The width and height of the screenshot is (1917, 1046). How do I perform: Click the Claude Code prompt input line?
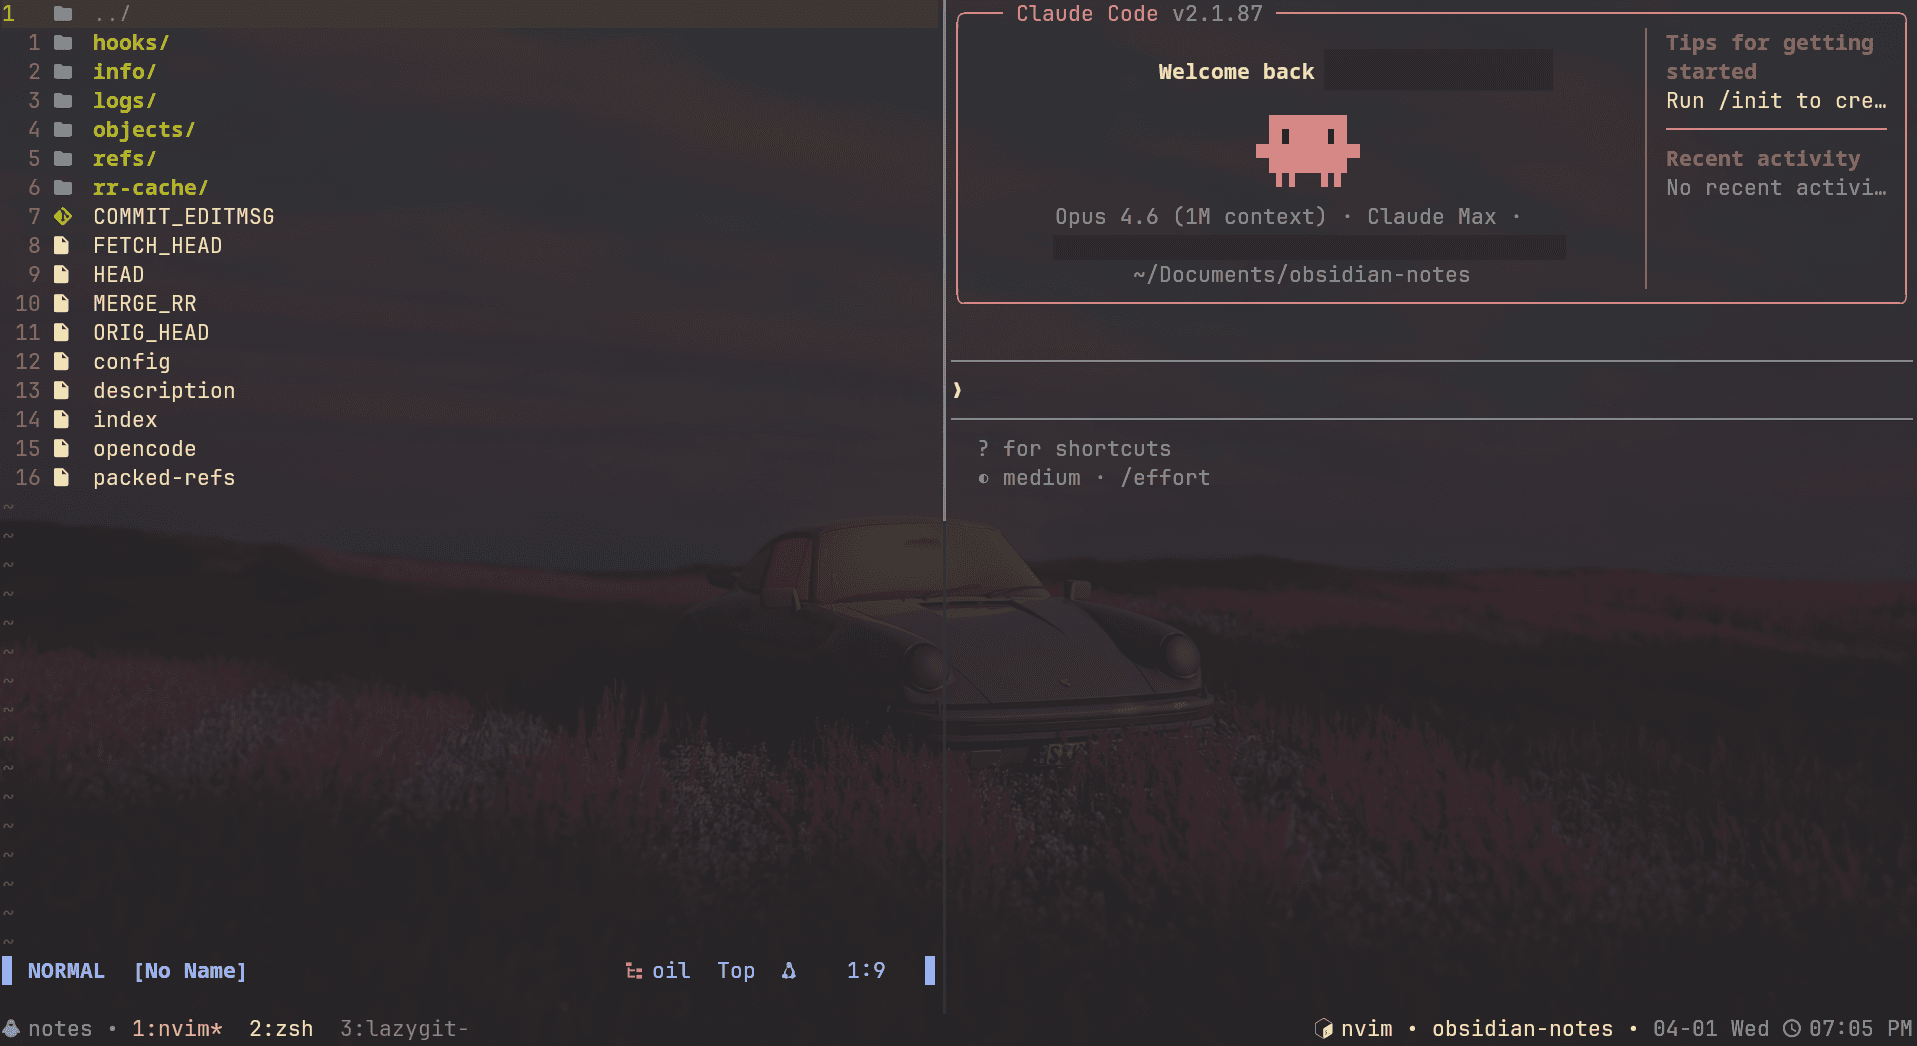1432,390
